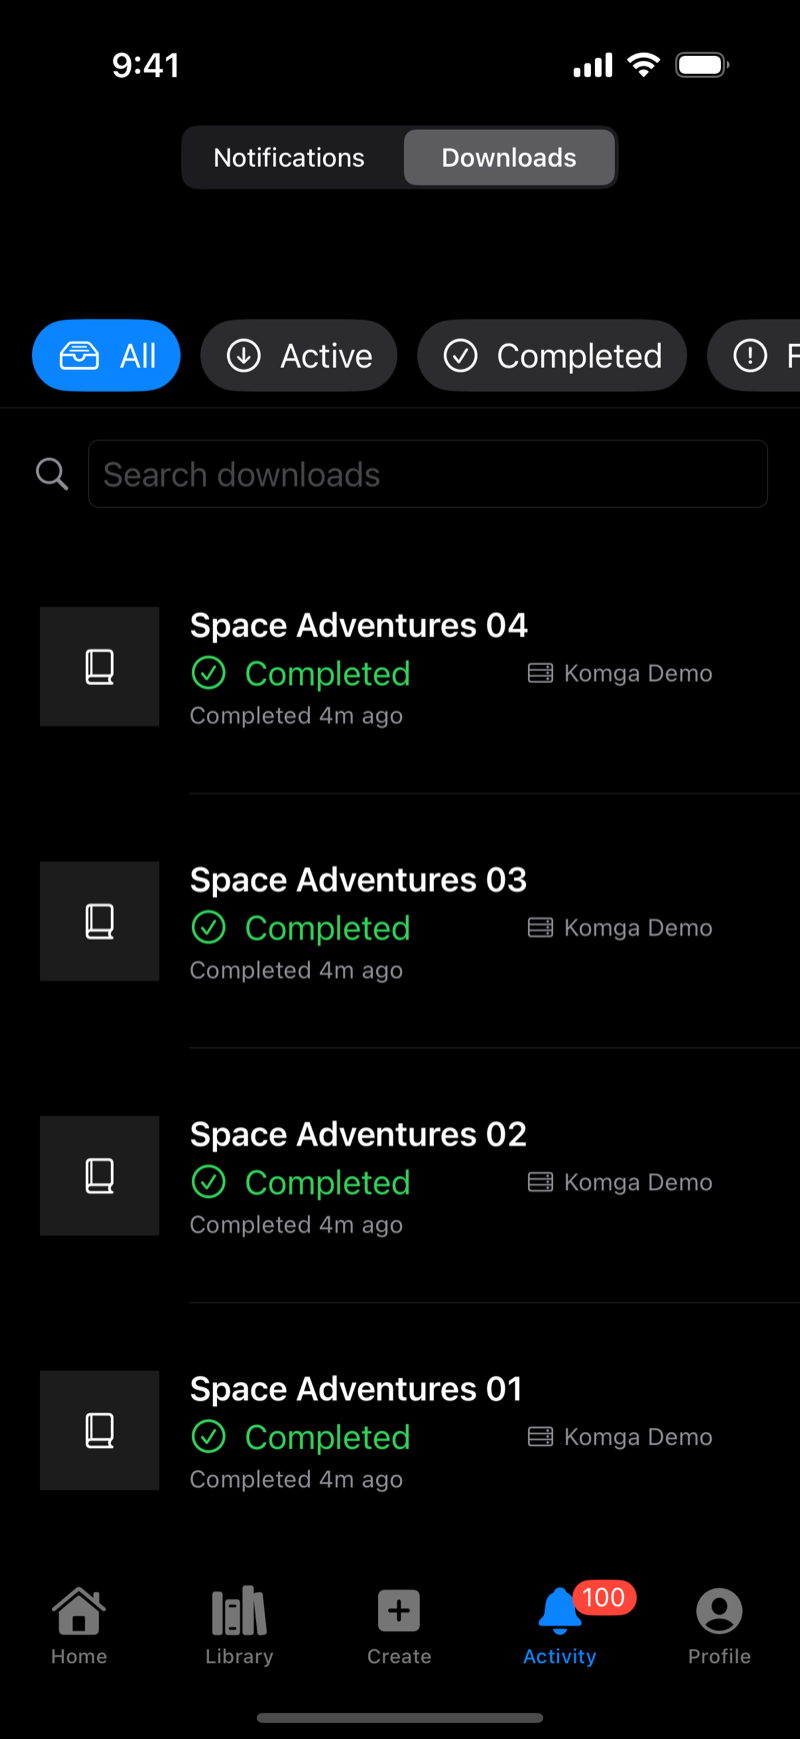
Task: Click the search magnifying glass icon
Action: 52,474
